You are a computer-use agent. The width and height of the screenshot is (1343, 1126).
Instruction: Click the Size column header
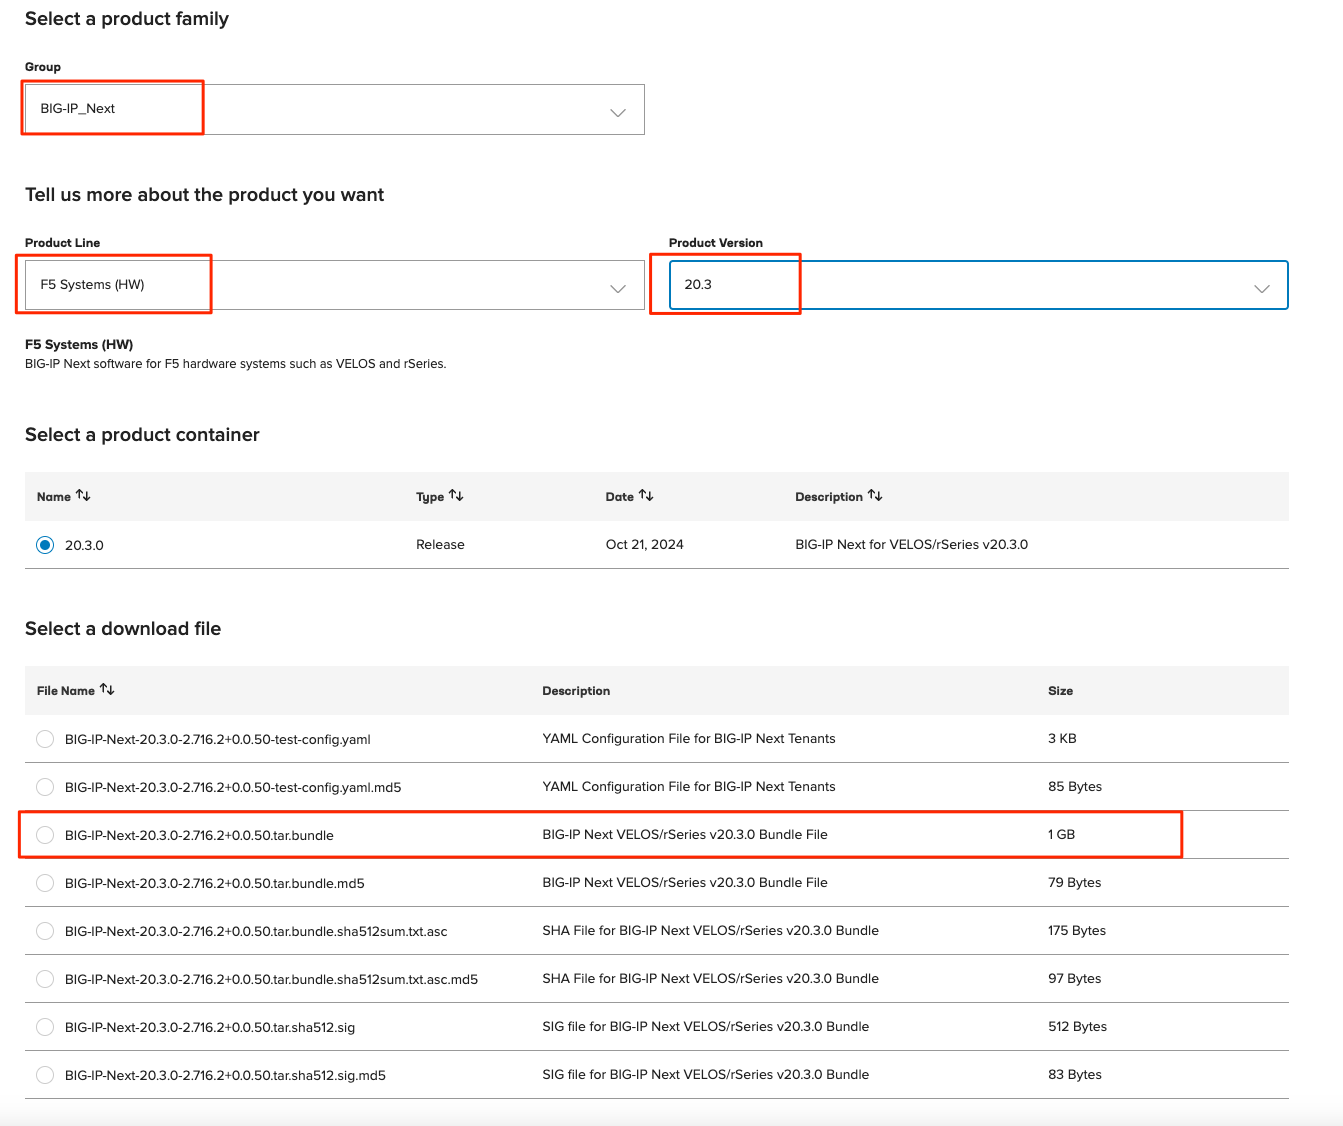[x=1060, y=691]
